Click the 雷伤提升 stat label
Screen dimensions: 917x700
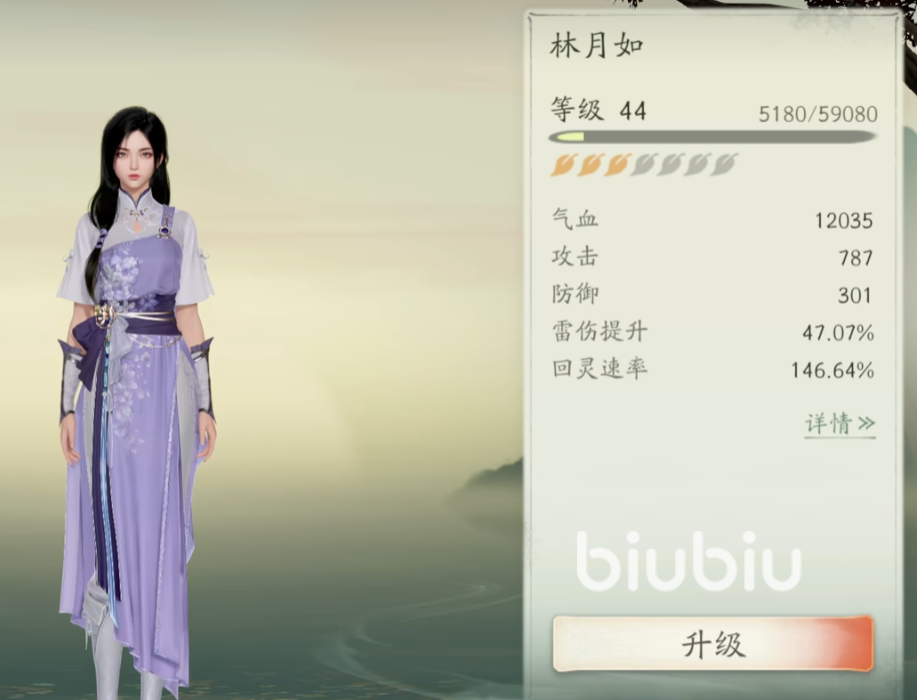pyautogui.click(x=599, y=332)
